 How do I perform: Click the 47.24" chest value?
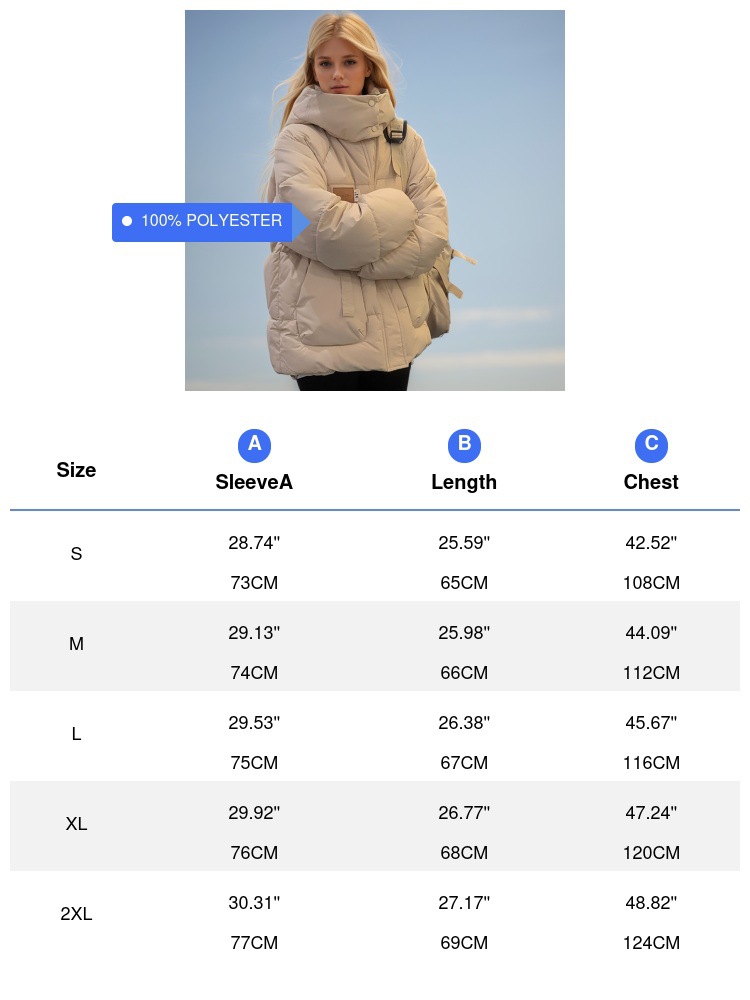coord(651,813)
